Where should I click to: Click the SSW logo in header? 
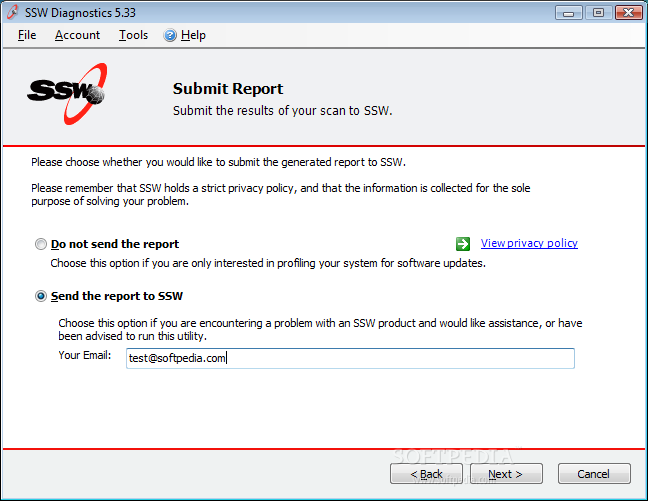68,94
